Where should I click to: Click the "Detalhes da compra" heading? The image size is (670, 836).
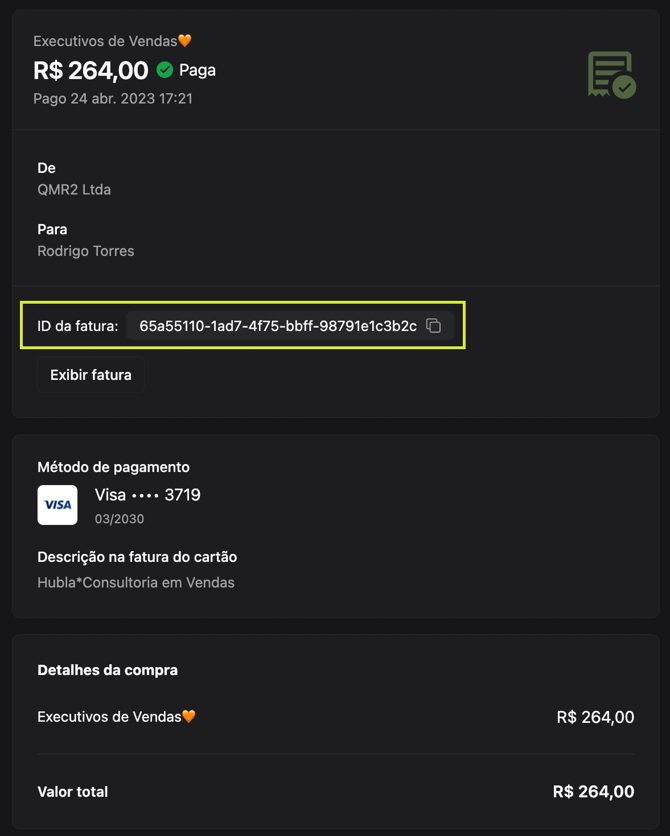coord(107,670)
